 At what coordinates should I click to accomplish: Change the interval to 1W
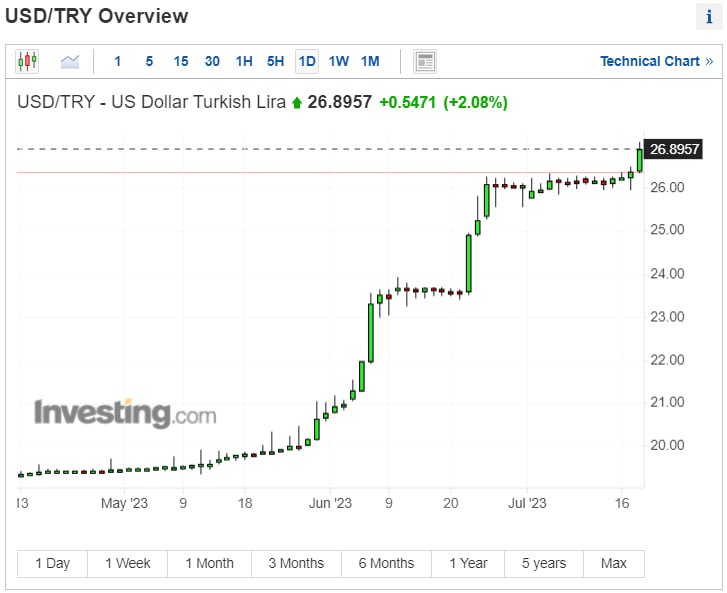[x=339, y=61]
